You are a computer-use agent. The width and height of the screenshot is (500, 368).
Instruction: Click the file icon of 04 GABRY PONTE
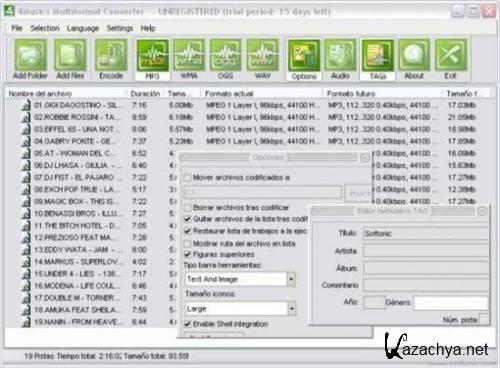(25, 141)
